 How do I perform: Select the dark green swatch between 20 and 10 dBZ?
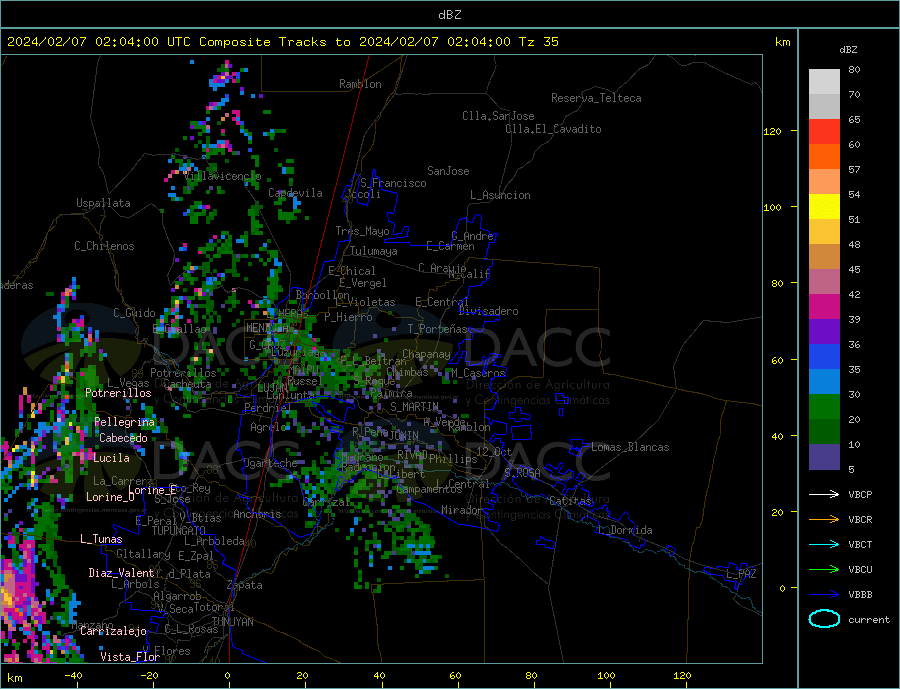tap(824, 432)
